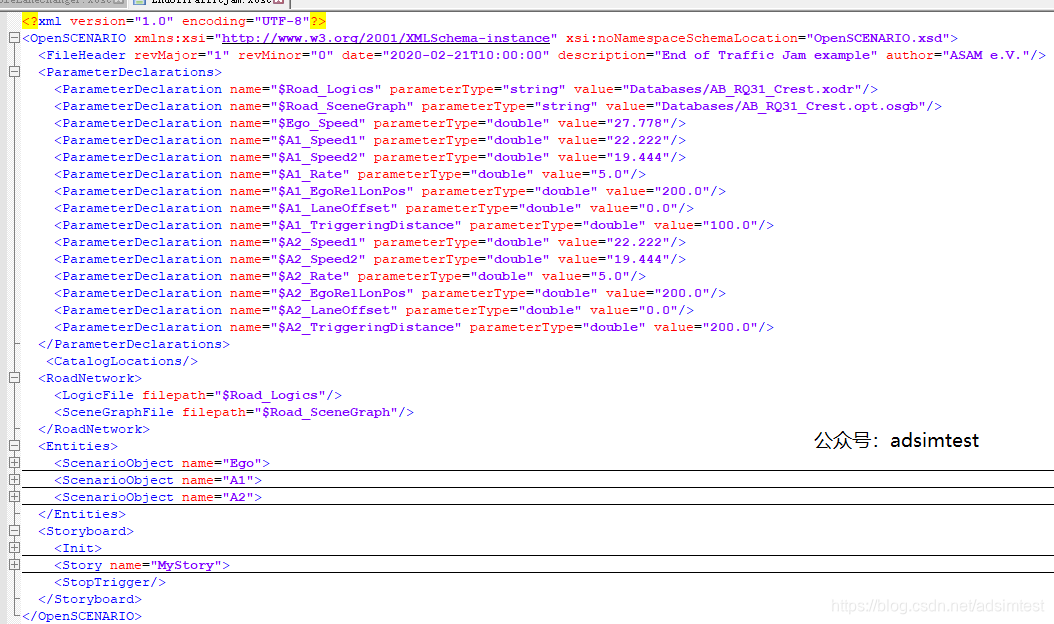The image size is (1054, 624).
Task: Expand the A2 ScenarioObject node
Action: [14, 497]
